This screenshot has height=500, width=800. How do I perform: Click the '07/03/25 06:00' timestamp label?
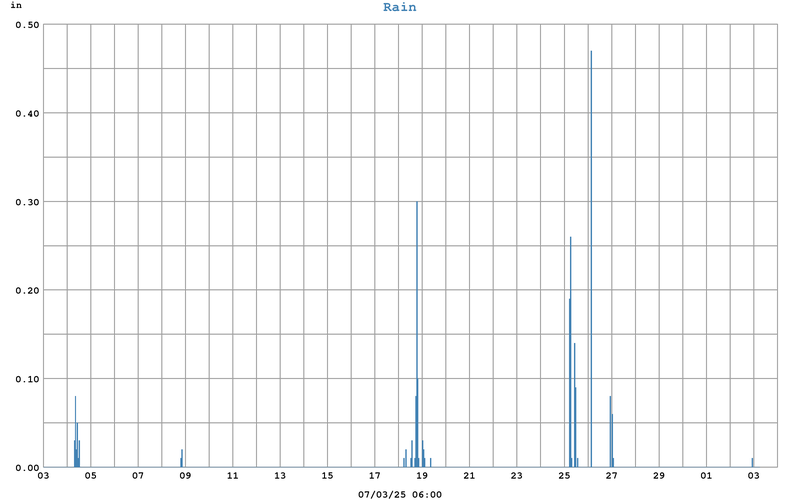[x=399, y=494]
